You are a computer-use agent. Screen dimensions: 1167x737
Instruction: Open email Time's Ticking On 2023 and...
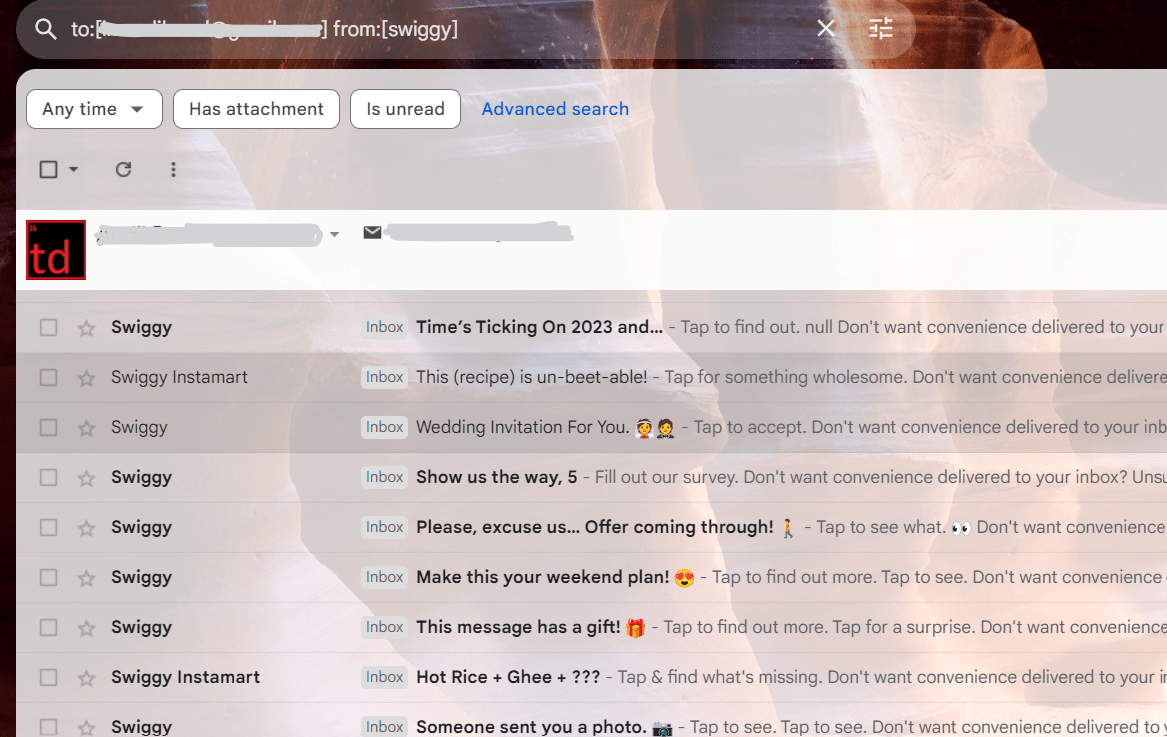pos(539,327)
